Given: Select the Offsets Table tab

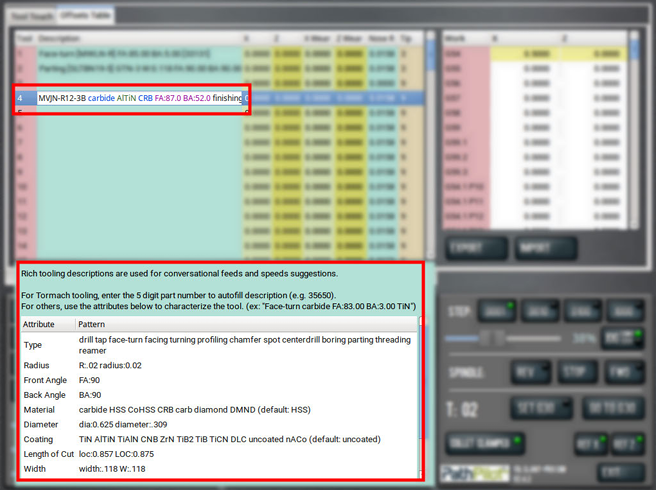Looking at the screenshot, I should 84,15.
